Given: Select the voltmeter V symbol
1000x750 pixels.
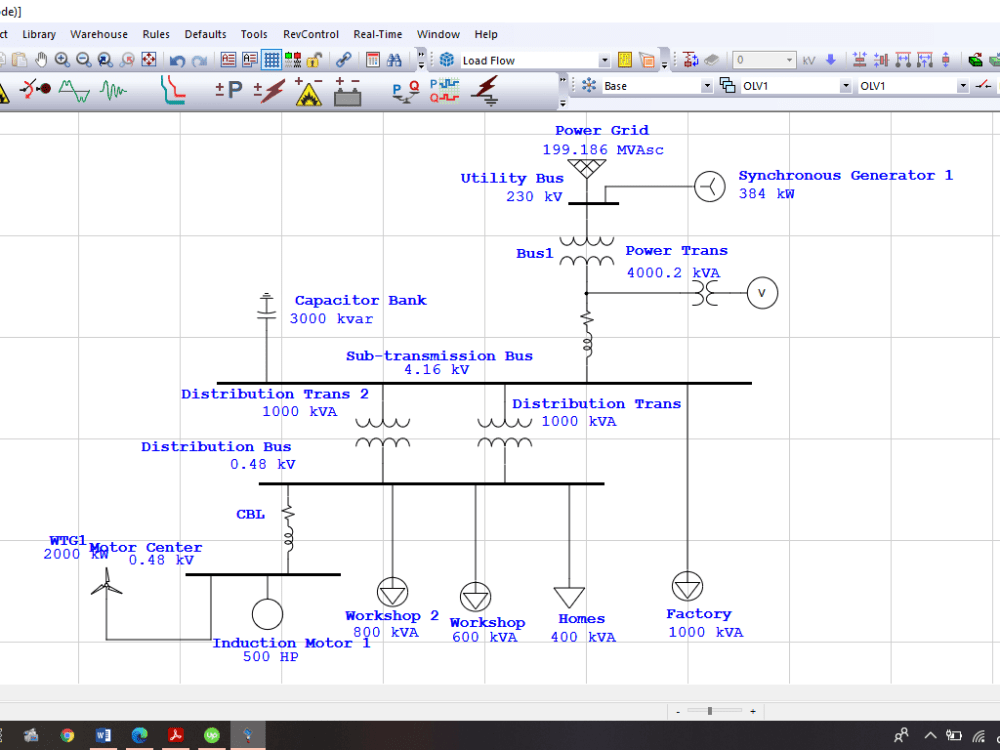Looking at the screenshot, I should point(762,293).
